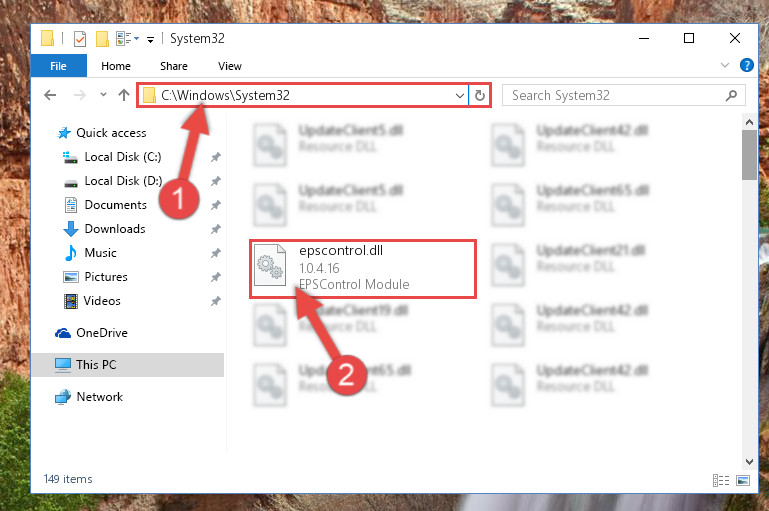Click the folder icon in title bar
Screen dimensions: 769x511
[47, 38]
